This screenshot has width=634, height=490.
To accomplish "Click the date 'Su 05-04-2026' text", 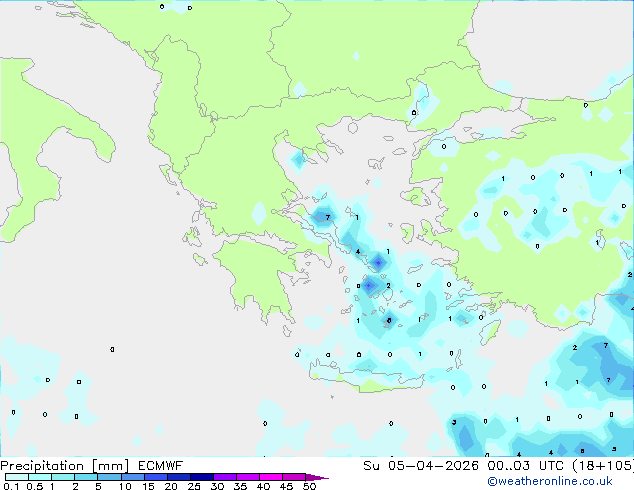I will pos(423,466).
